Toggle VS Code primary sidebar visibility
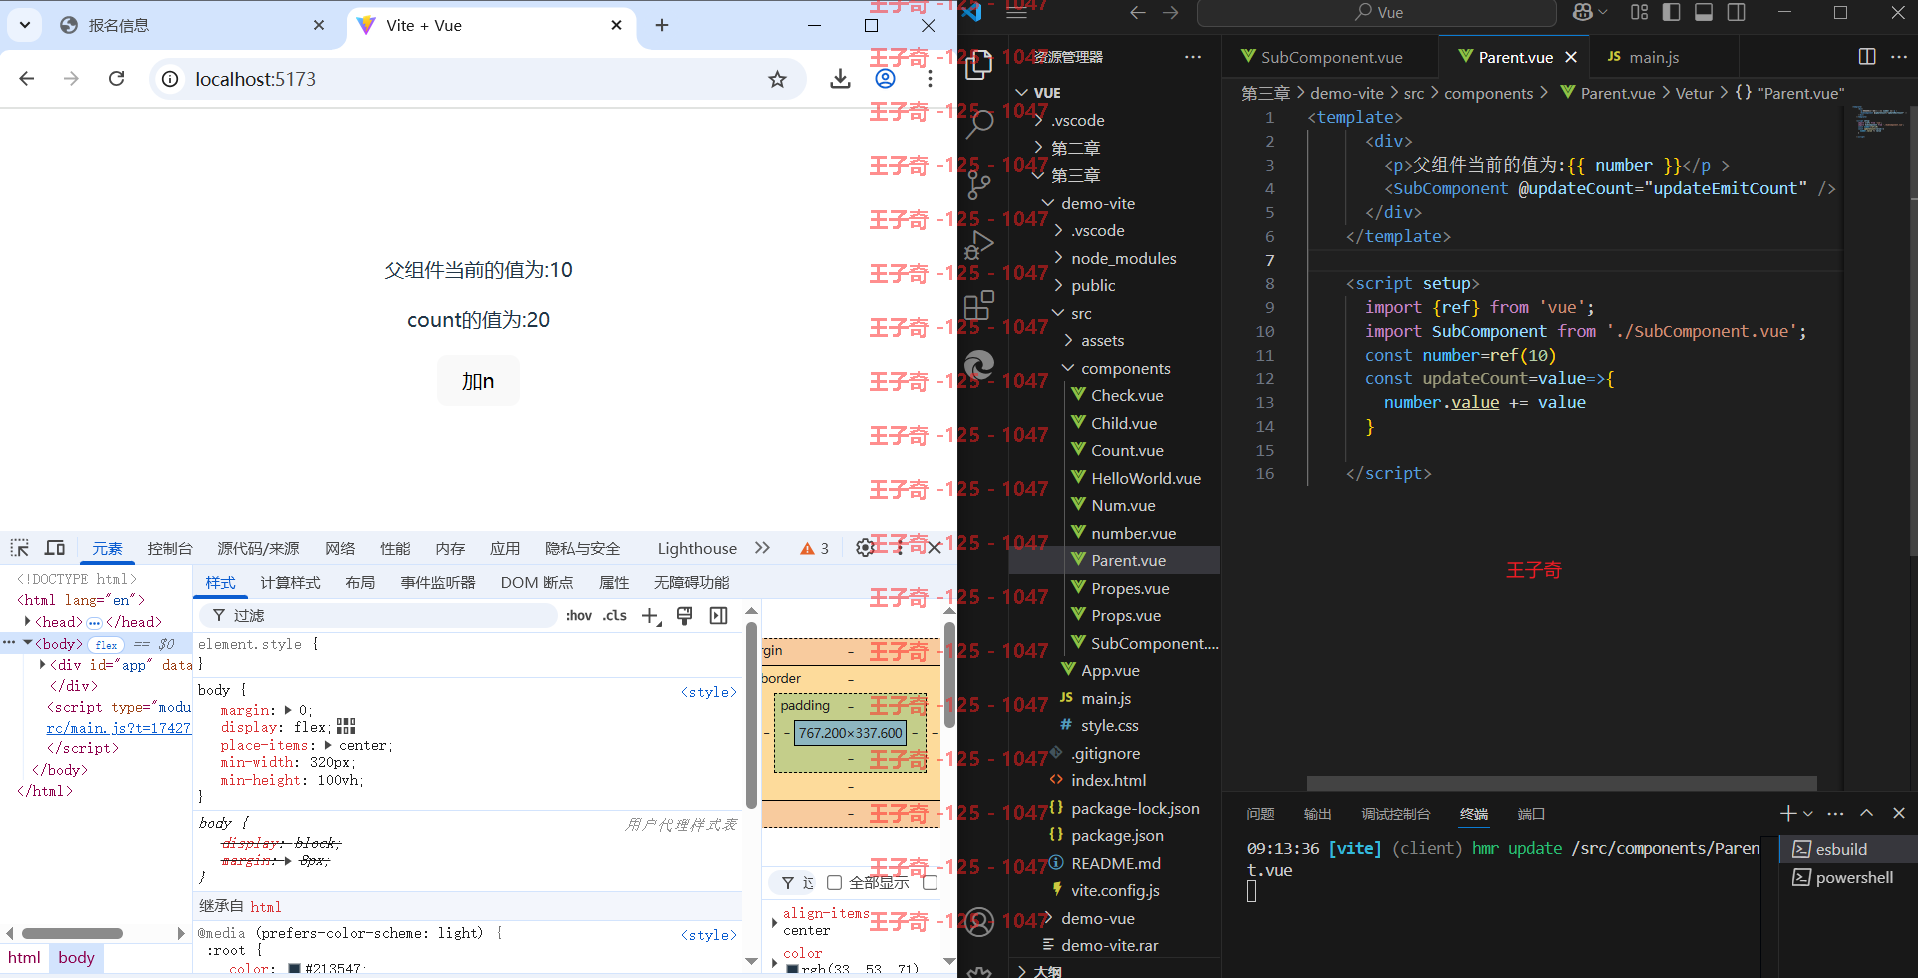The image size is (1918, 978). (1671, 12)
